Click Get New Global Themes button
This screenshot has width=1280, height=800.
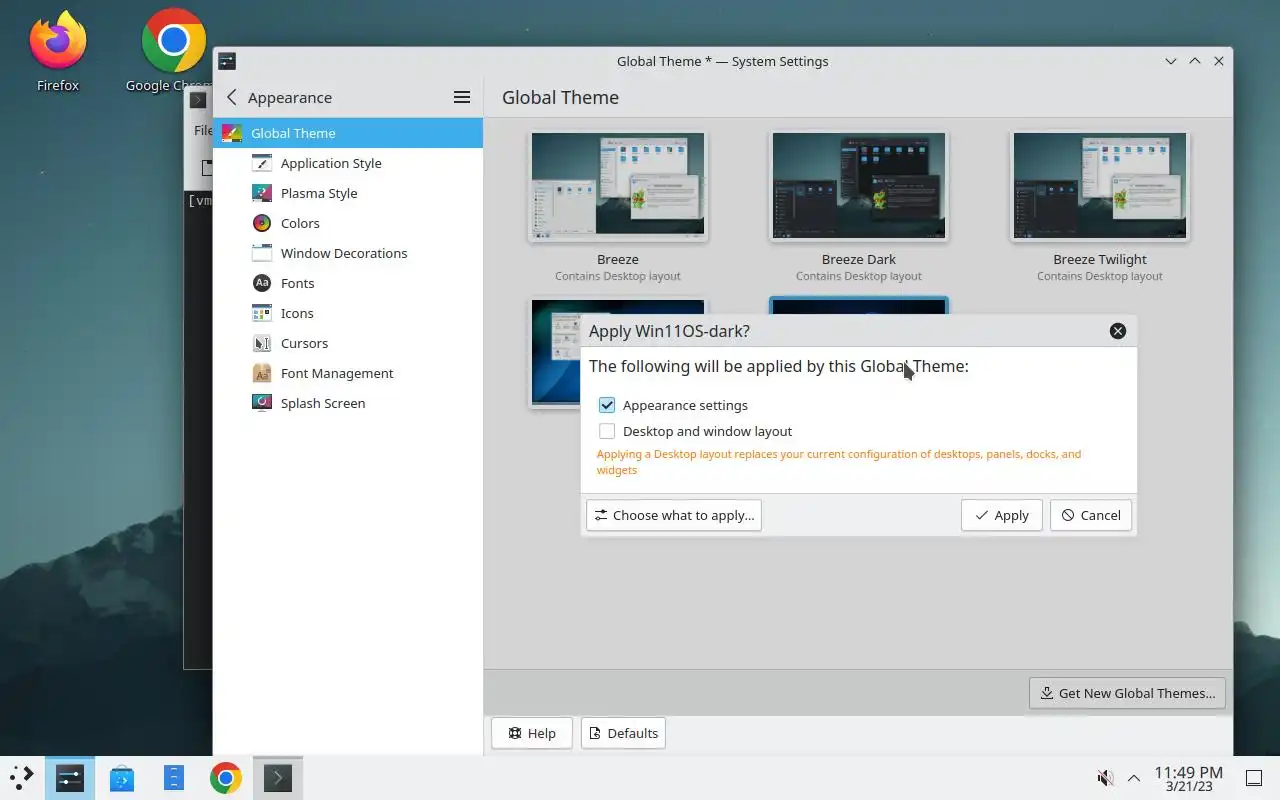click(1127, 693)
